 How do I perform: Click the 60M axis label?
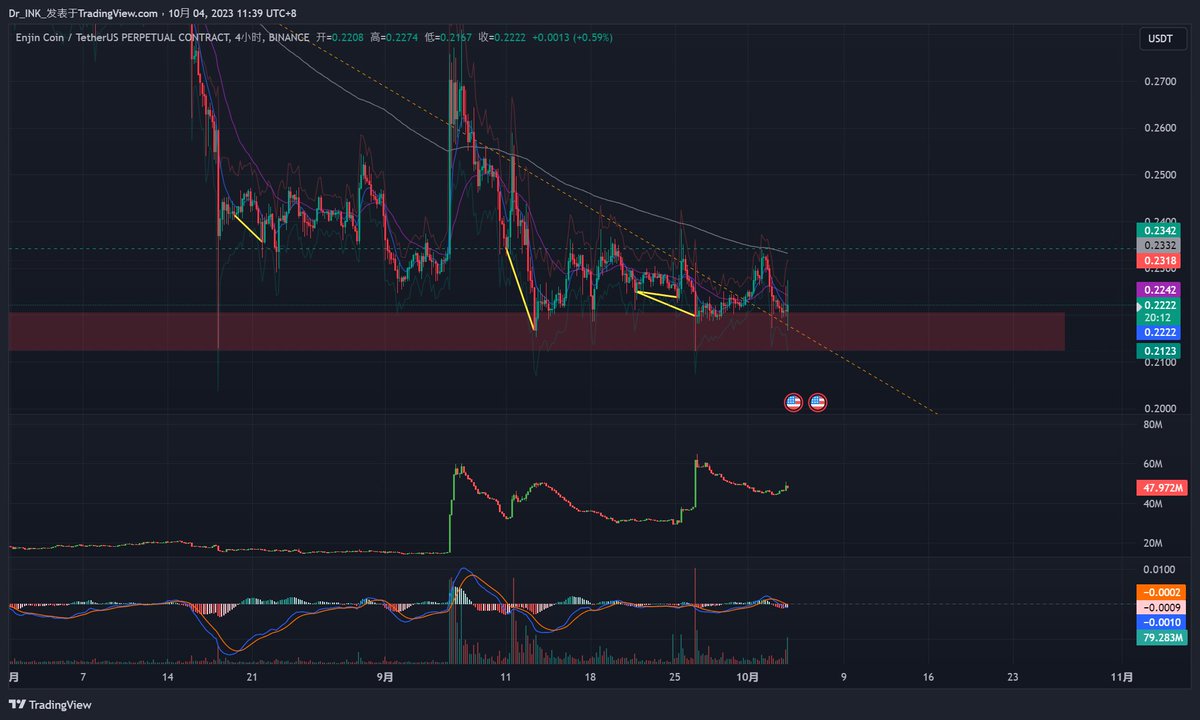tap(1153, 465)
